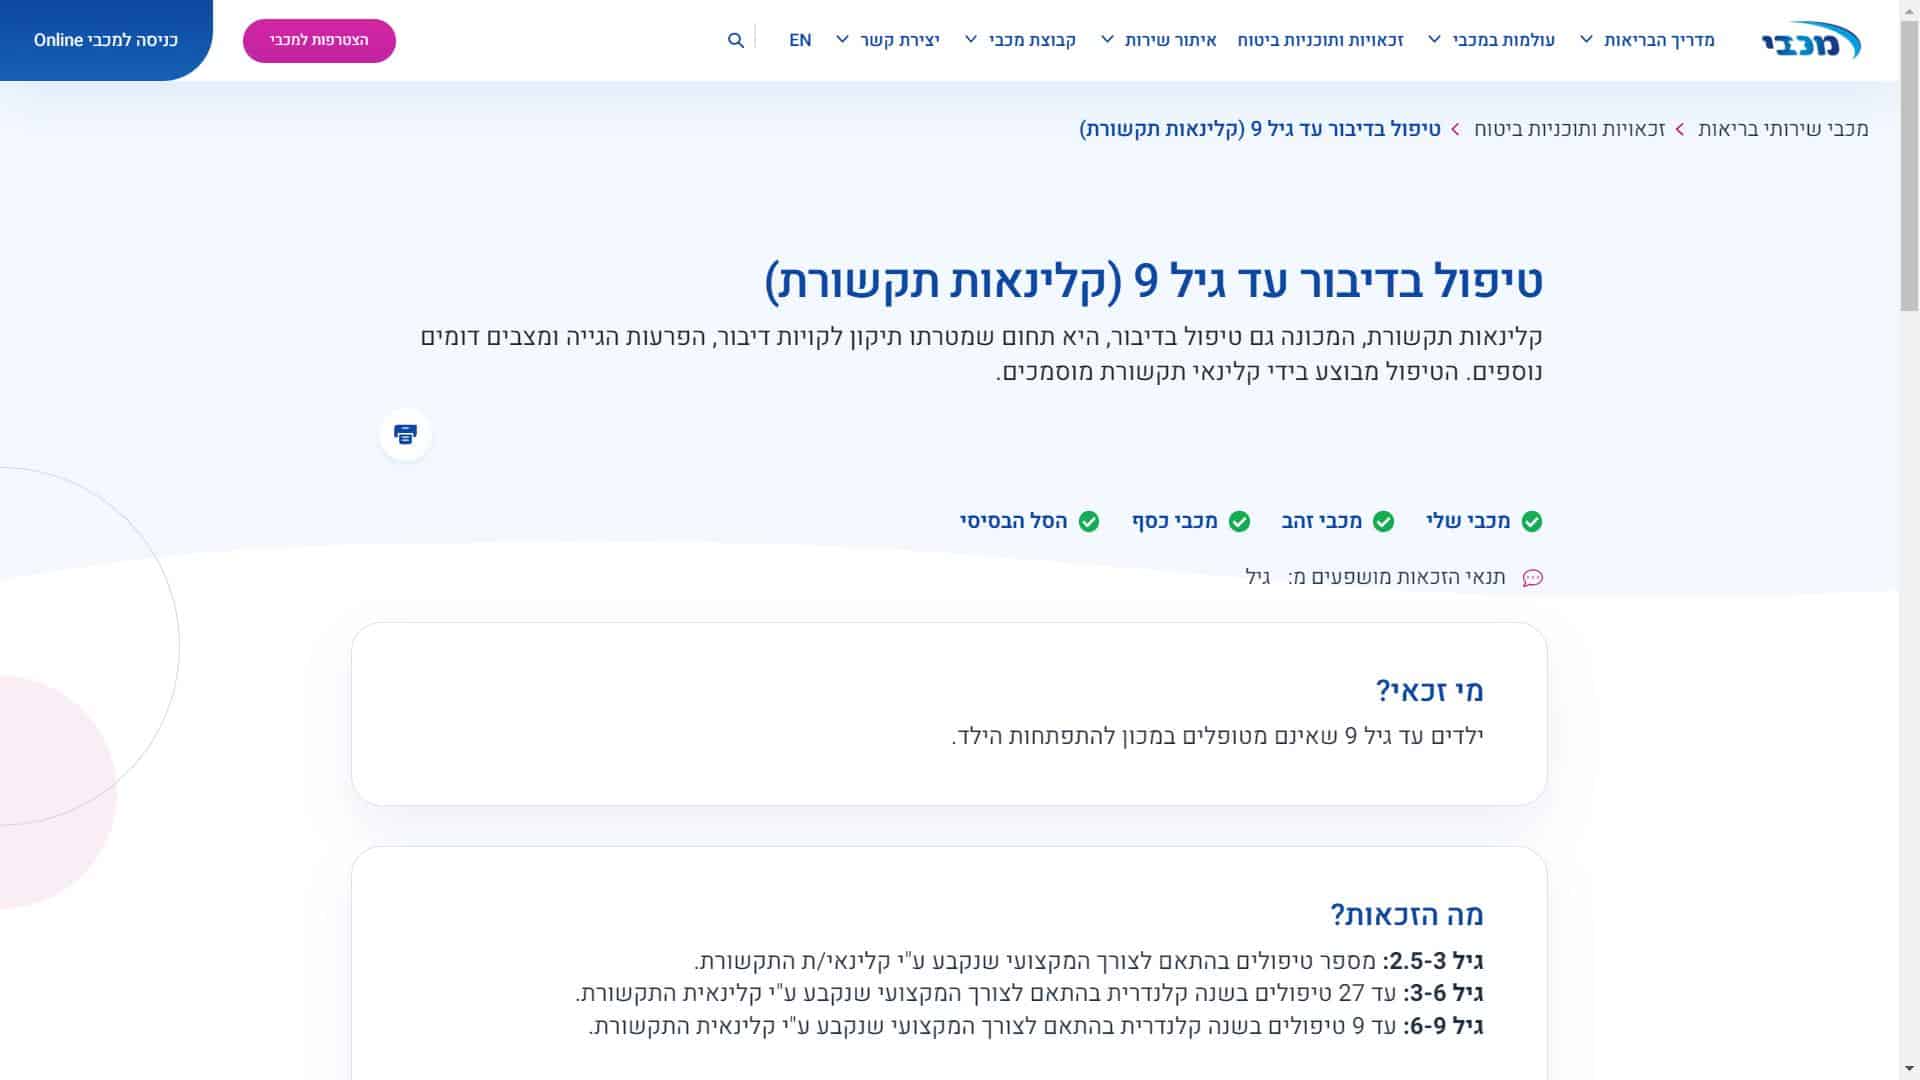The width and height of the screenshot is (1920, 1080).
Task: Click the גיל 3-6 entitlement line
Action: (1029, 994)
